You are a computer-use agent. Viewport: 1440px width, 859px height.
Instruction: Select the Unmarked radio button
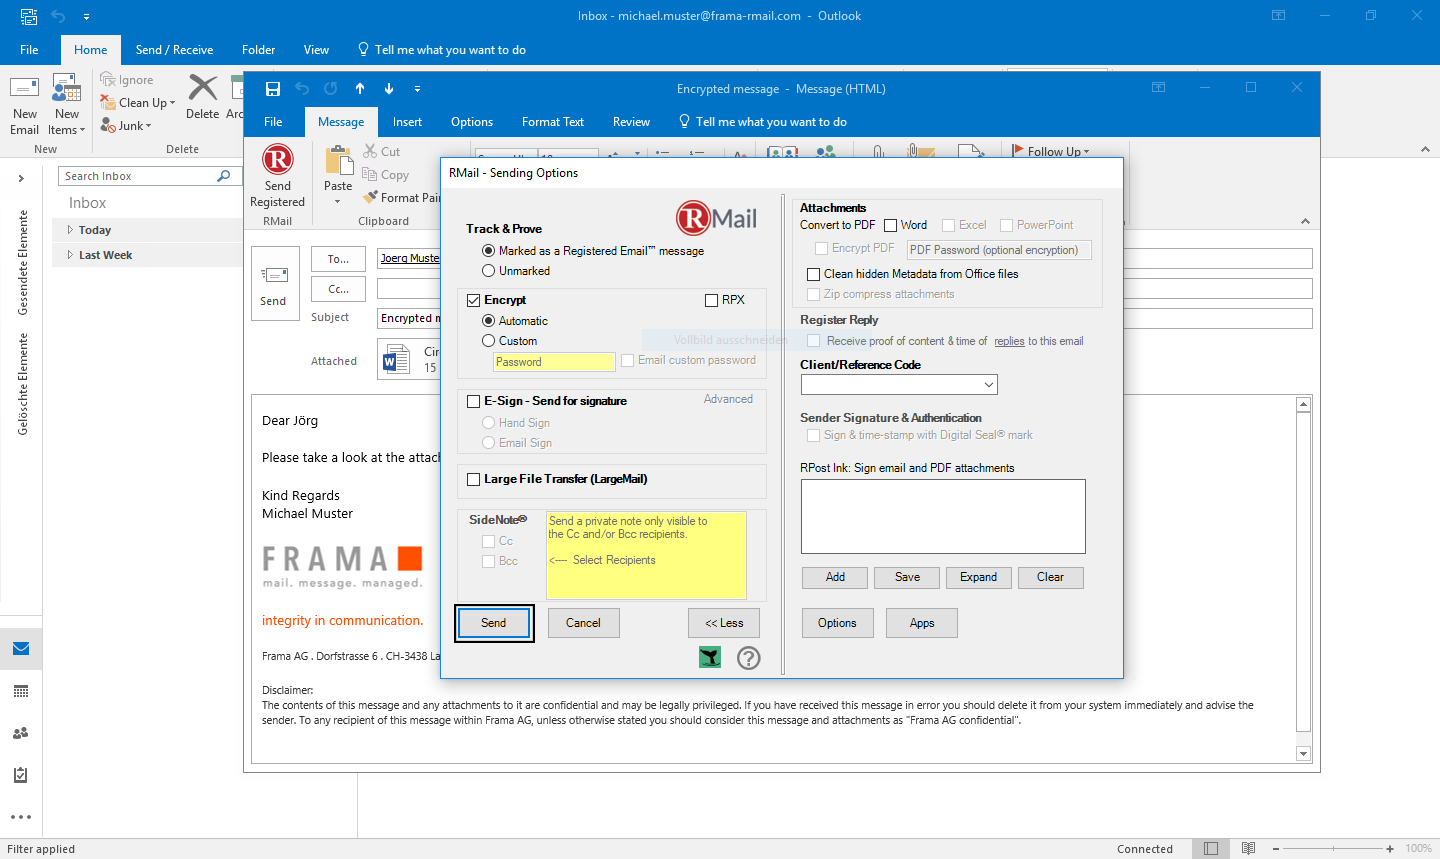pos(488,271)
